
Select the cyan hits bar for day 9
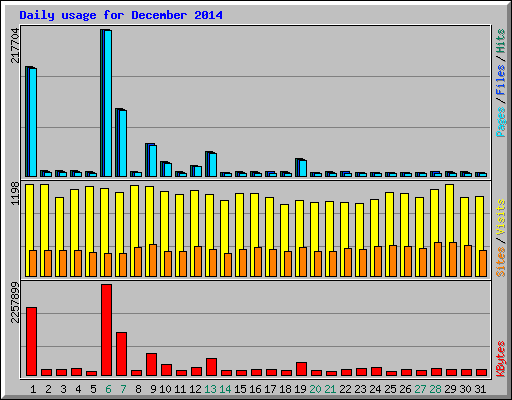(153, 161)
